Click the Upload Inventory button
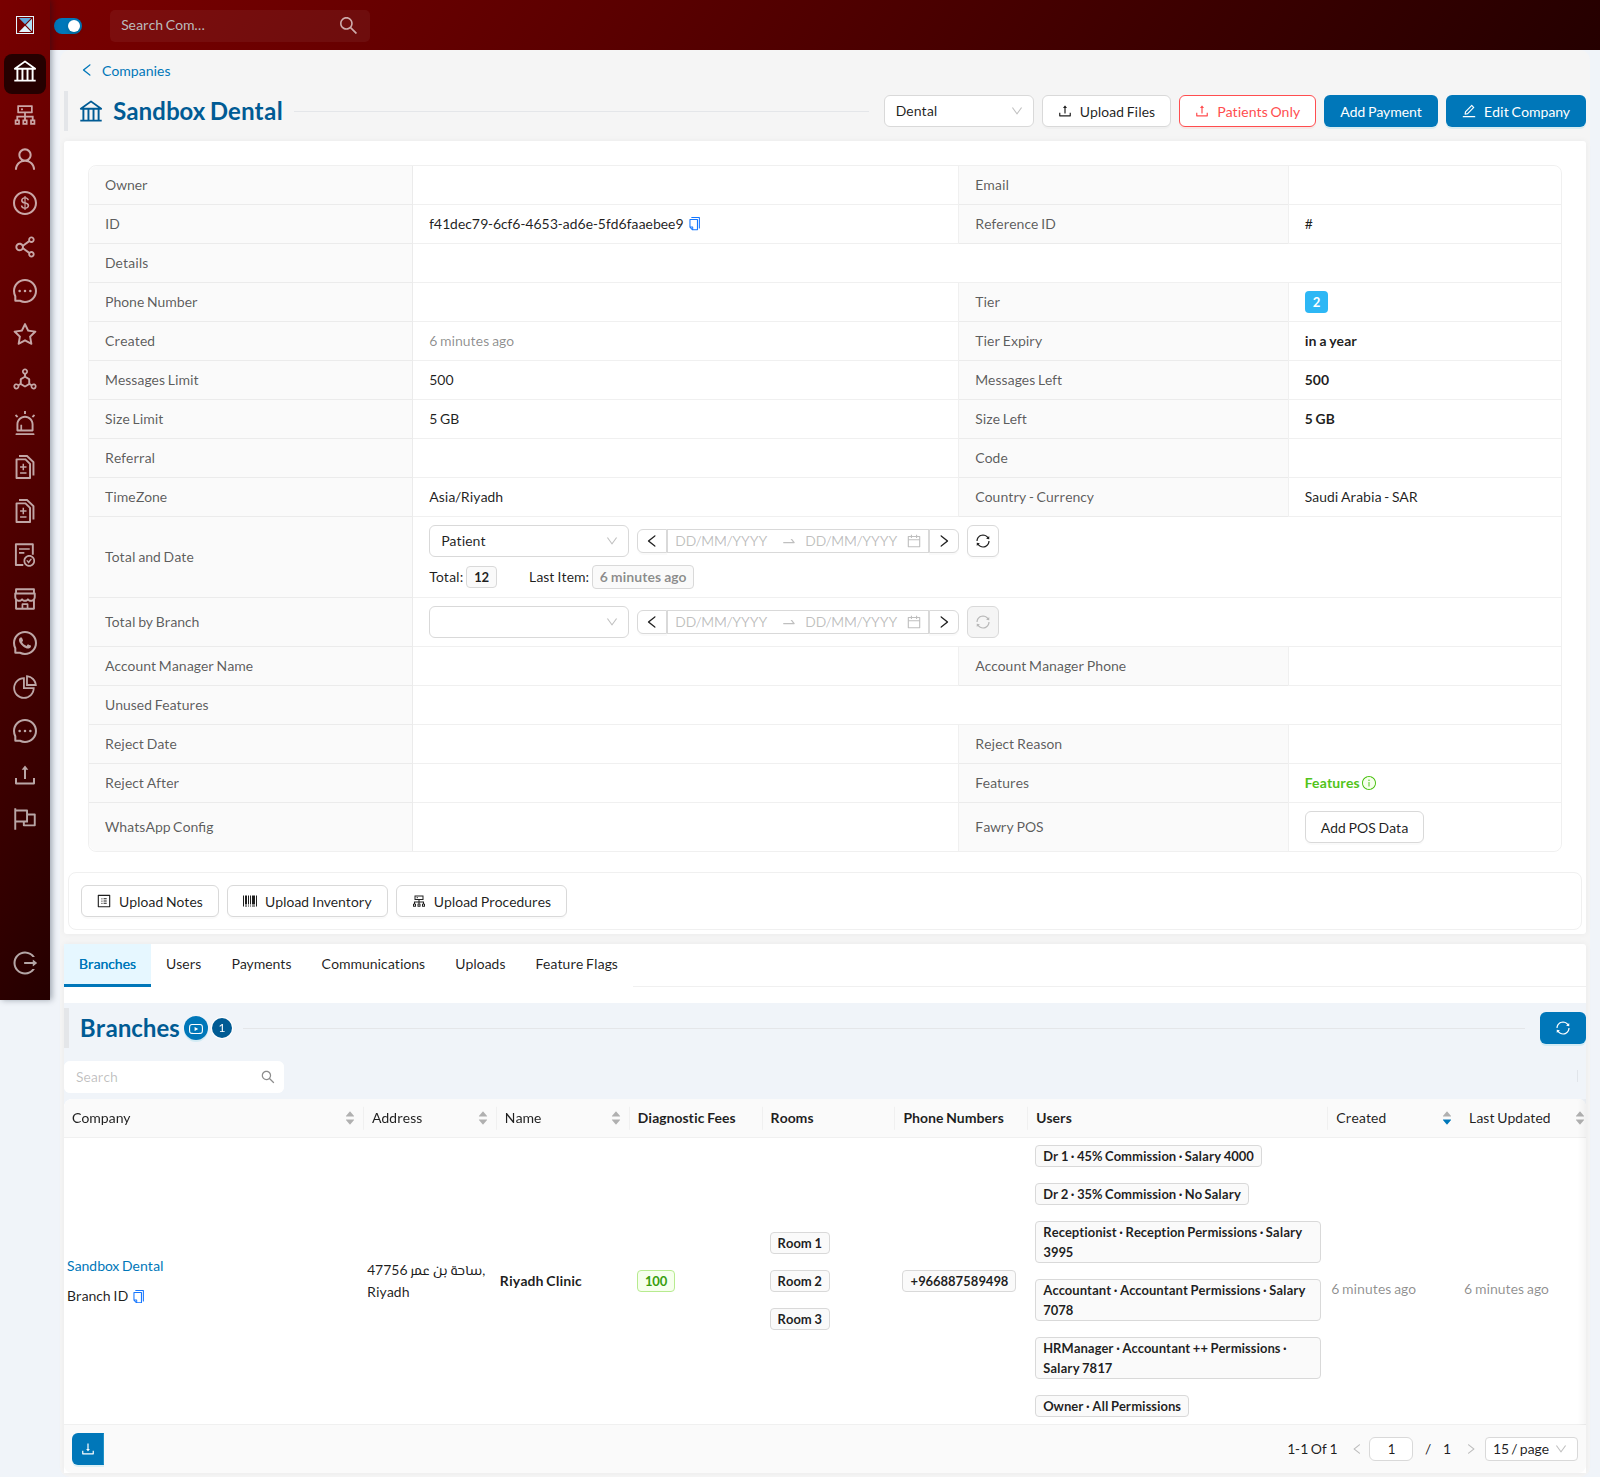This screenshot has width=1600, height=1477. pos(308,901)
